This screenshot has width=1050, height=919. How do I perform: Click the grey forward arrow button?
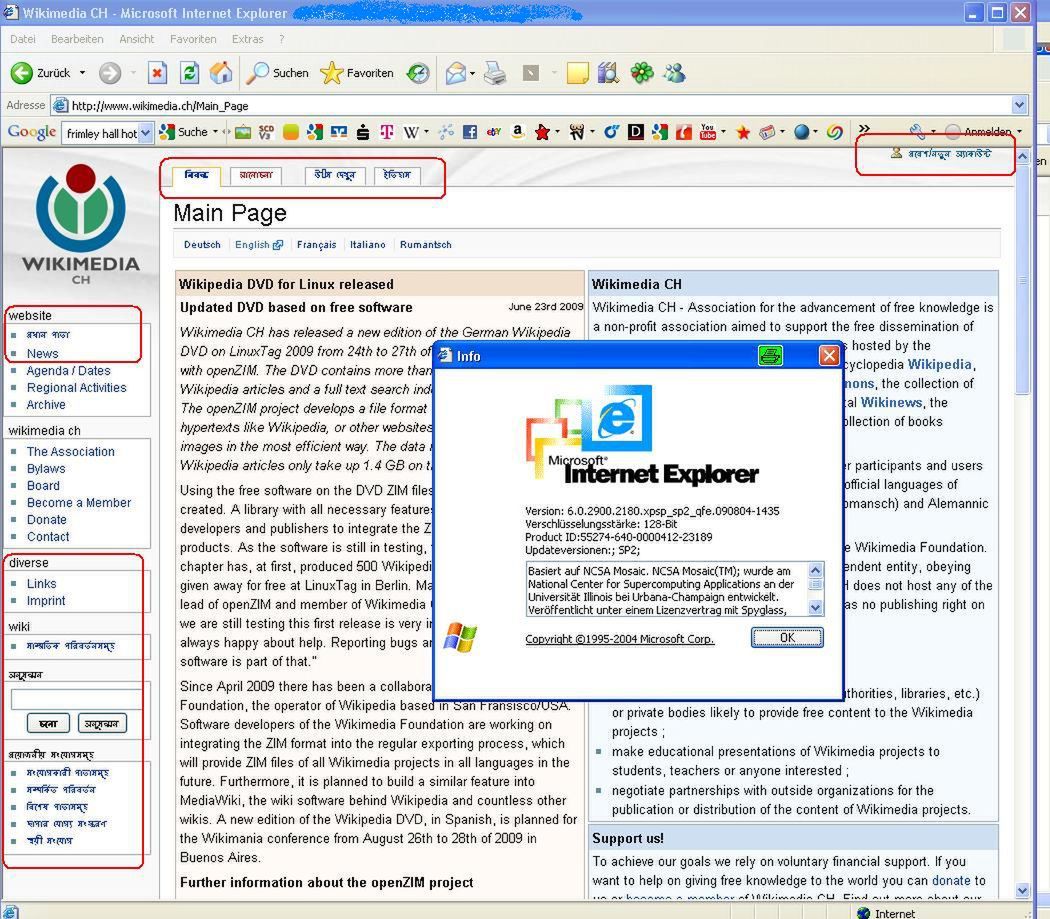(110, 73)
